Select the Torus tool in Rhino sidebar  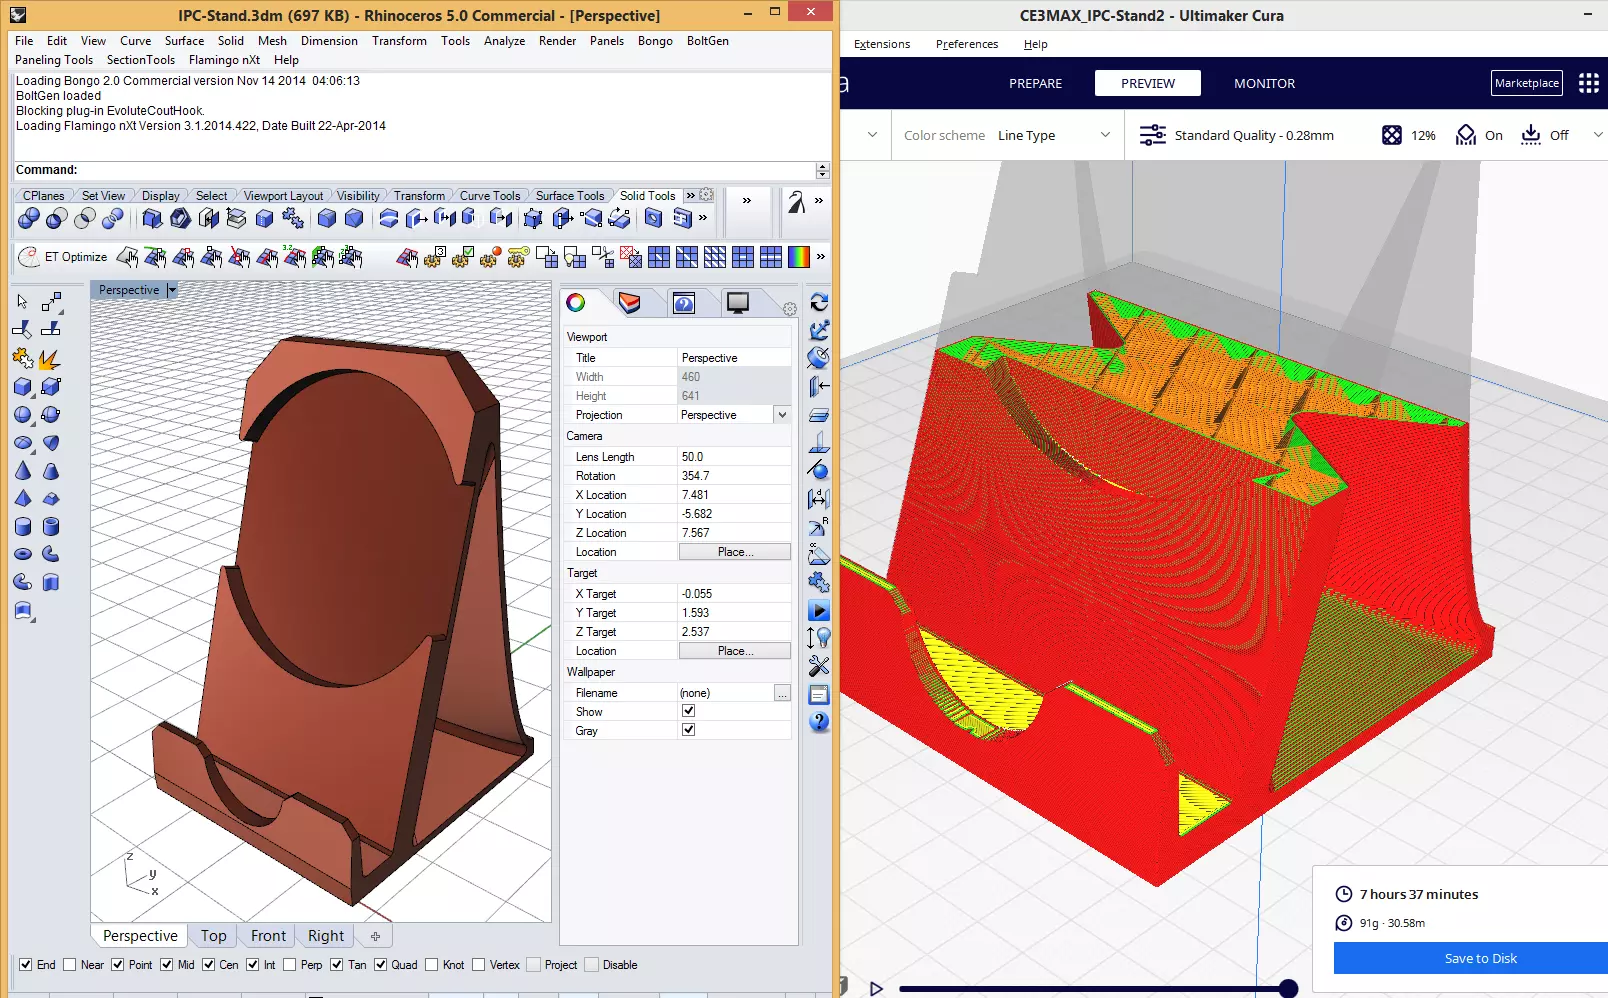[x=23, y=554]
